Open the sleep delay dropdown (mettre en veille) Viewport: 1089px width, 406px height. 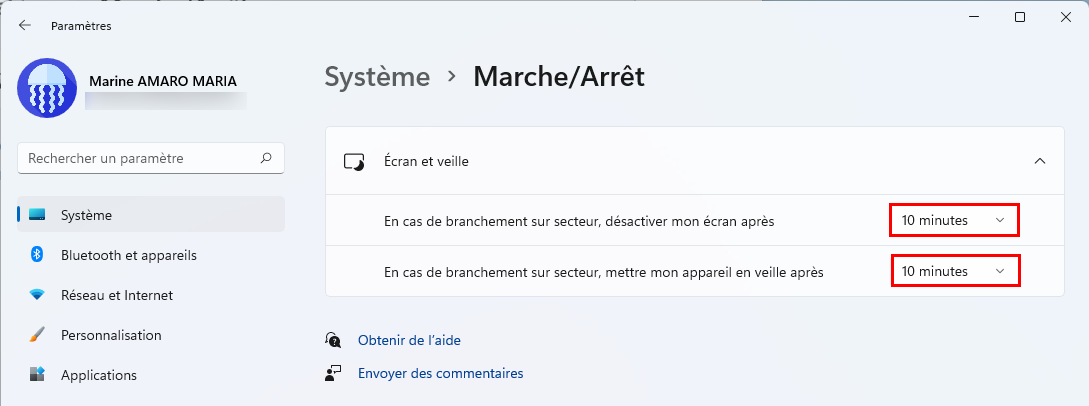[955, 271]
